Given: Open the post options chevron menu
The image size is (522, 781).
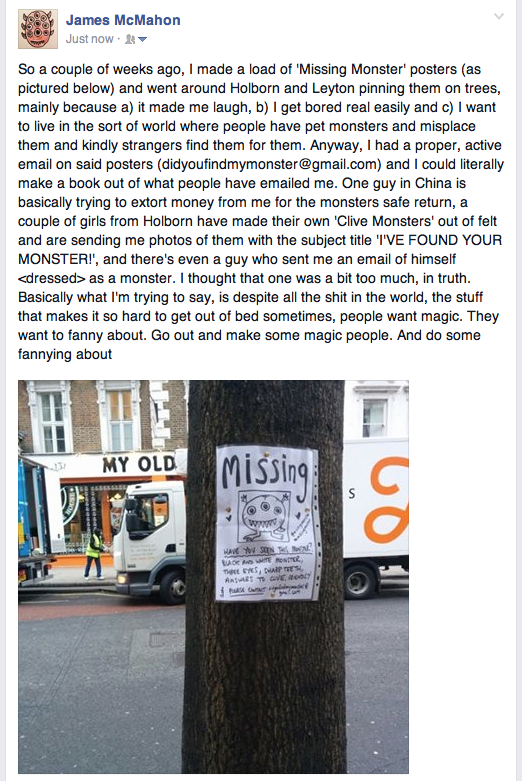Looking at the screenshot, I should point(499,16).
